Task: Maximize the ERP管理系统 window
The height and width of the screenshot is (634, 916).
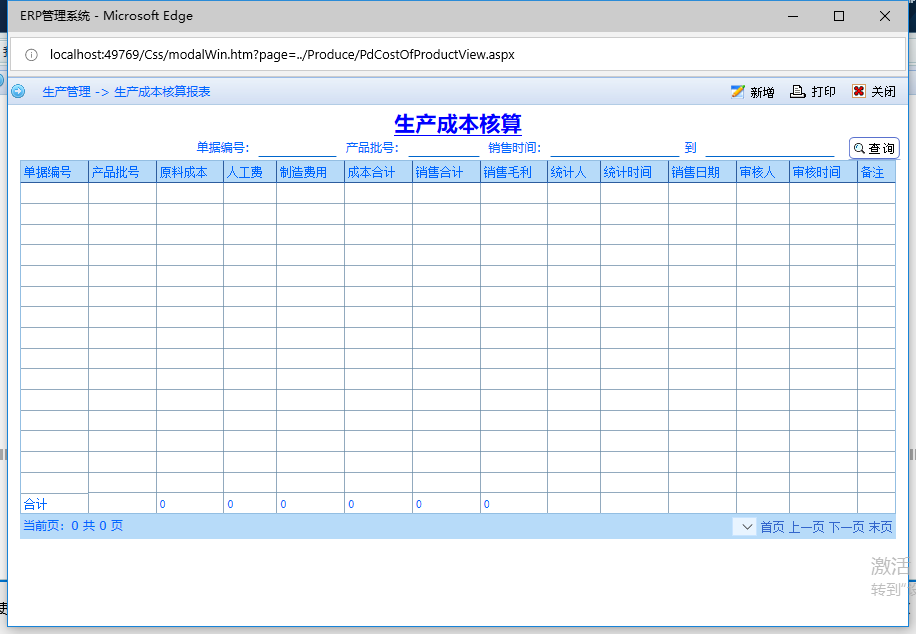Action: tap(839, 16)
